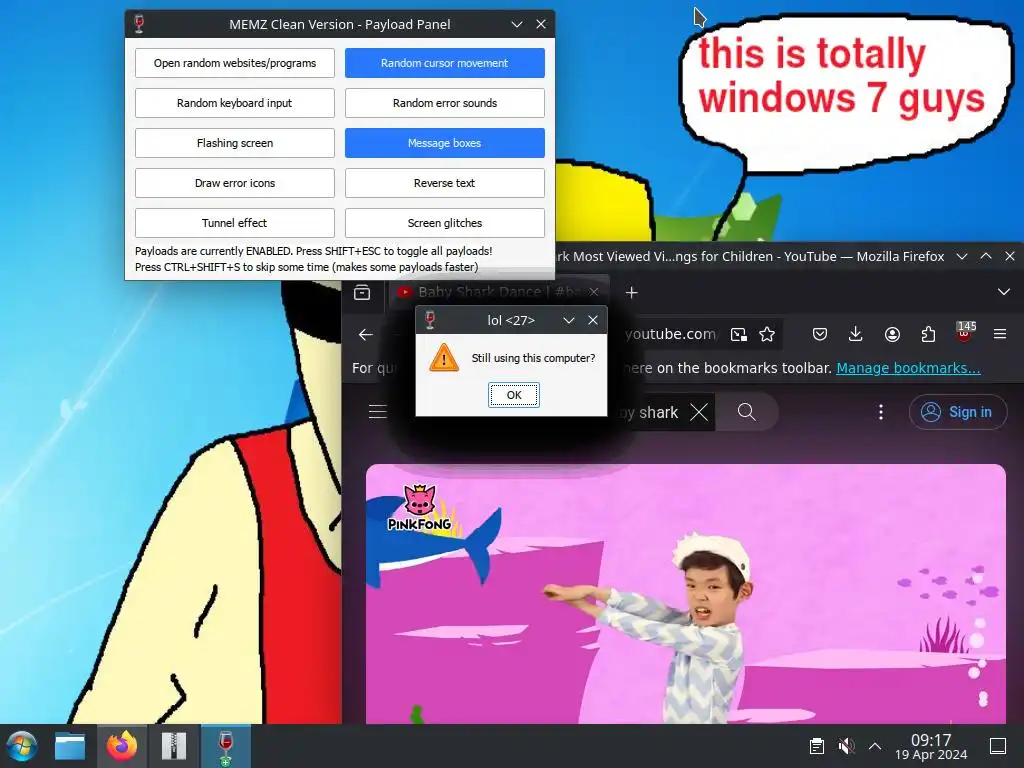
Task: Expand Firefox list all tabs chevron
Action: 1004,292
